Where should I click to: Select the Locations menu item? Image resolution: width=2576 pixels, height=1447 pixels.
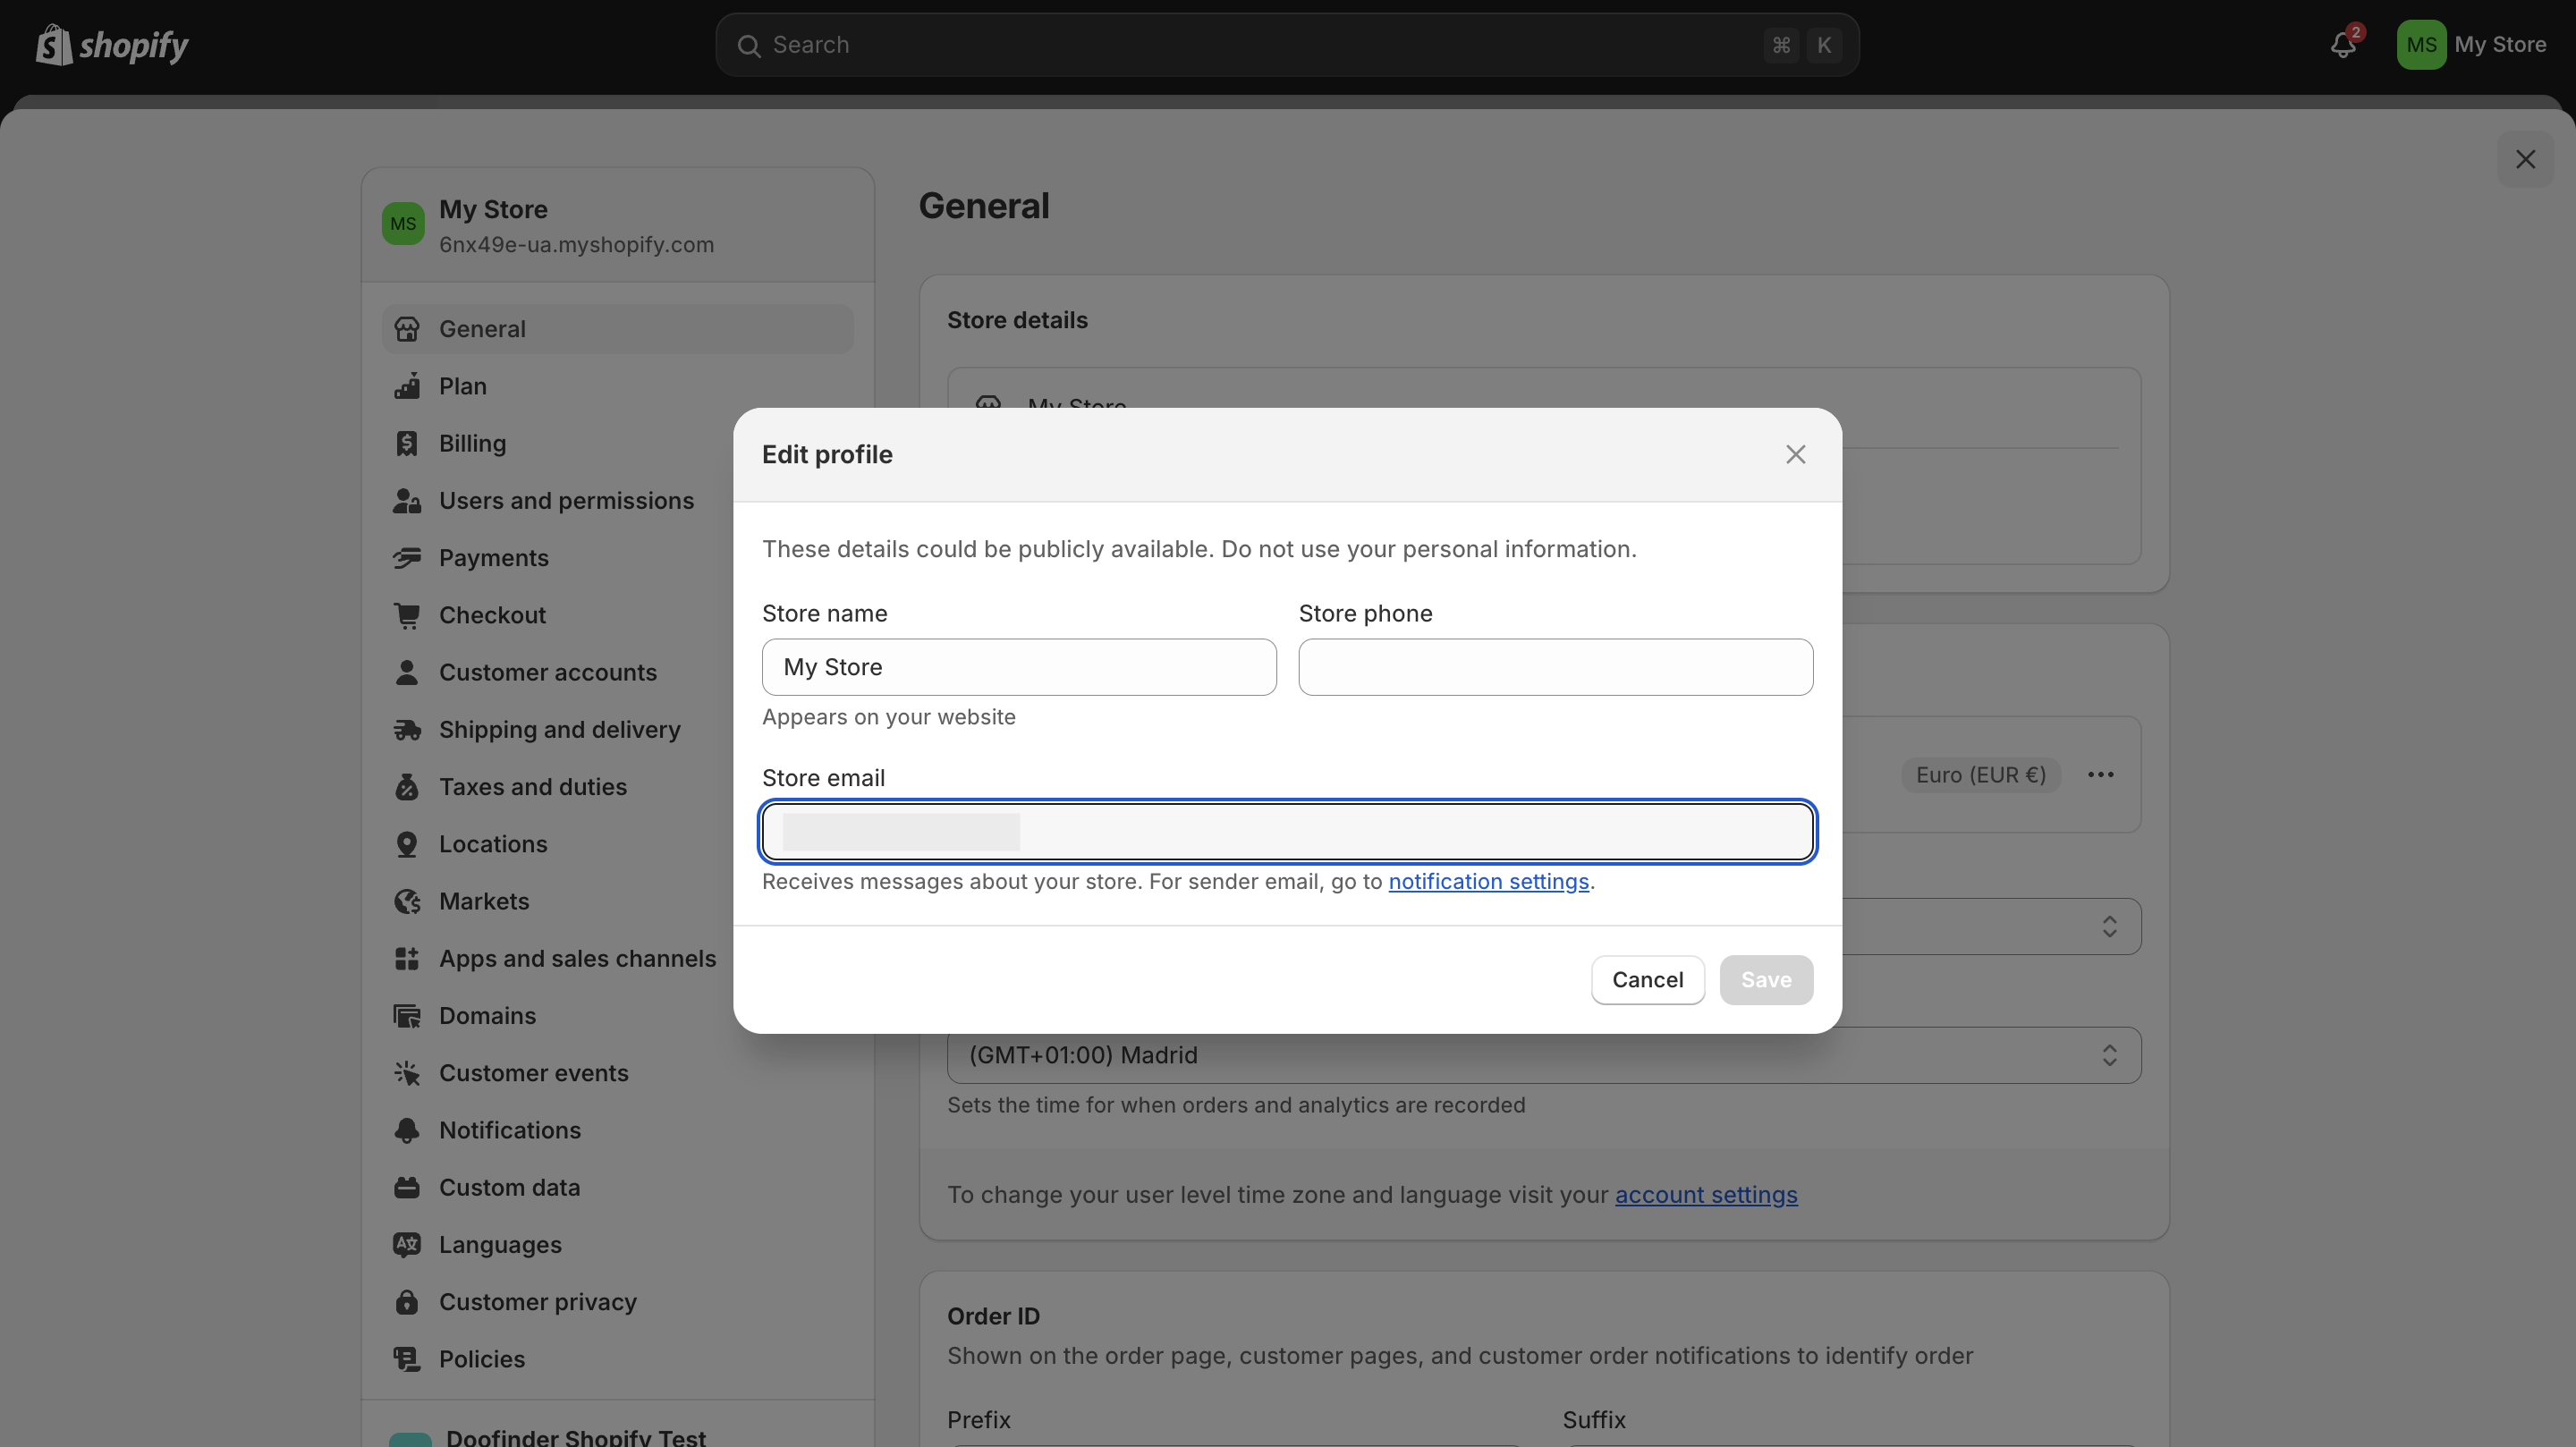pyautogui.click(x=494, y=844)
